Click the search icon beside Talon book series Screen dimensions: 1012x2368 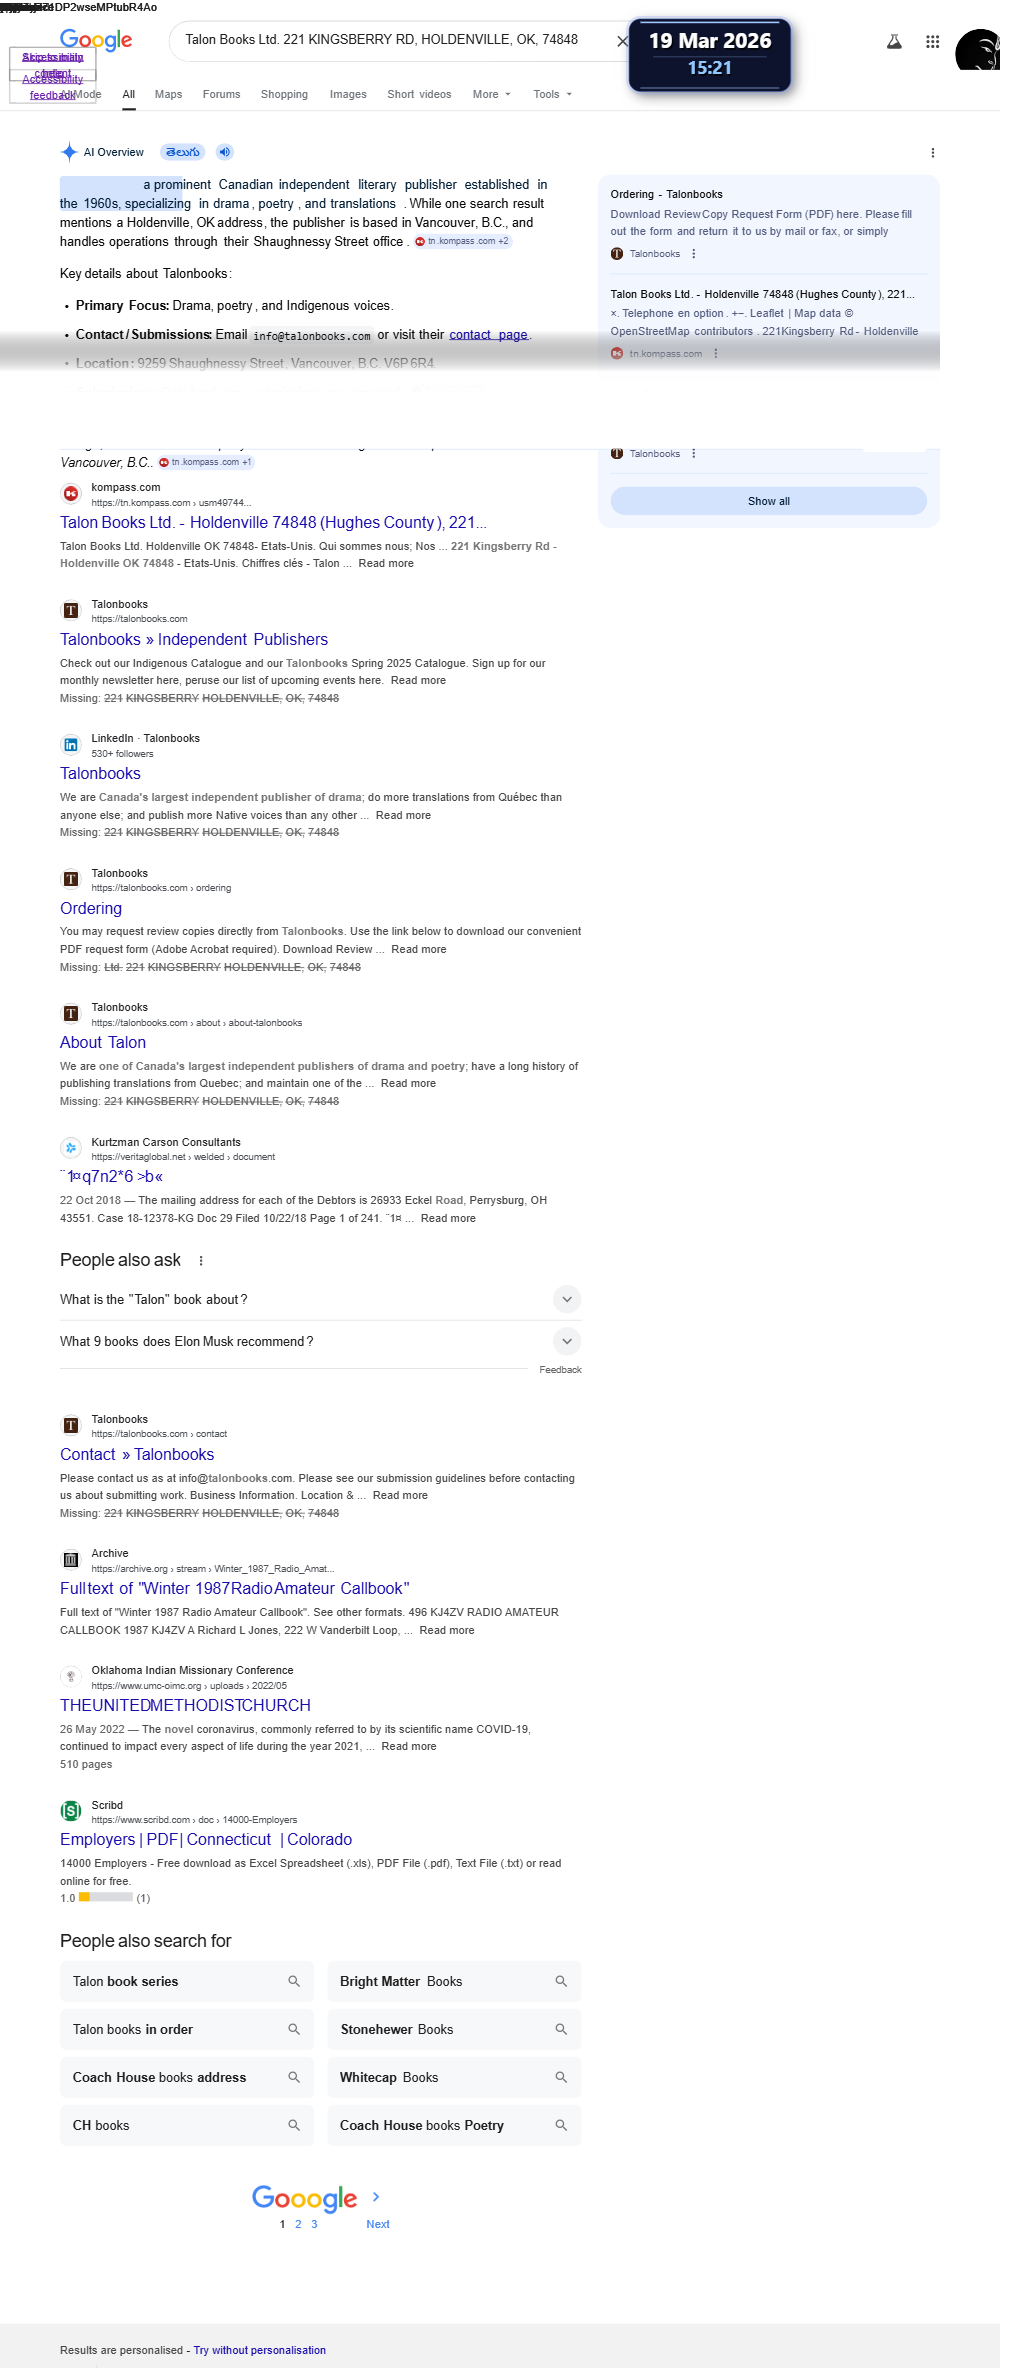point(294,1981)
